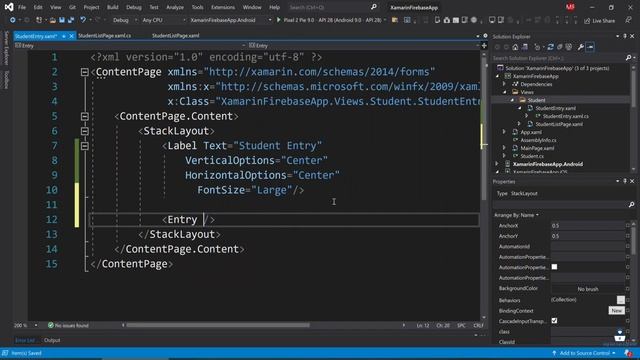Click the Solution Explorer Home icon
The image size is (640, 360).
515,47
